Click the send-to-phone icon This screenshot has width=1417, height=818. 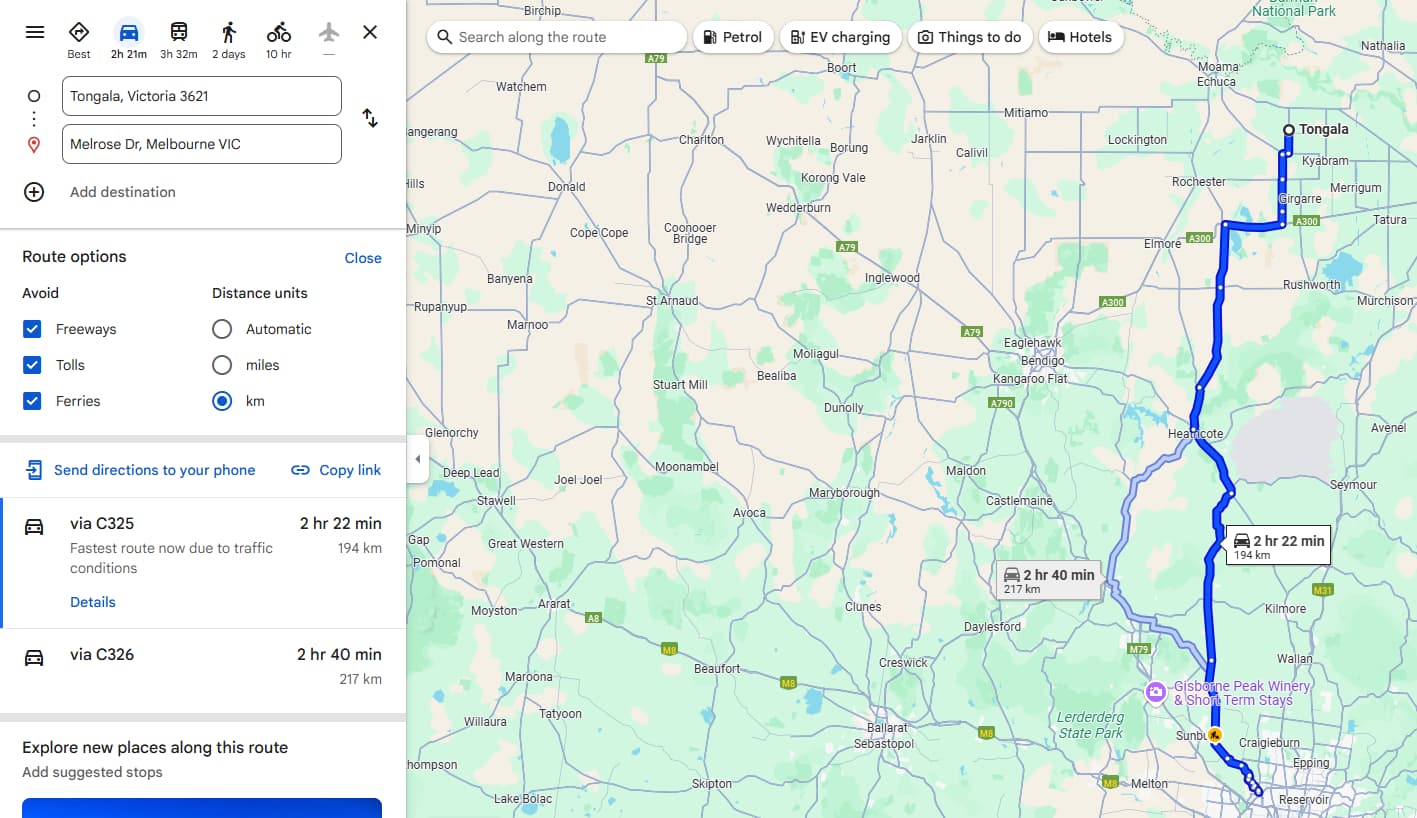34,470
